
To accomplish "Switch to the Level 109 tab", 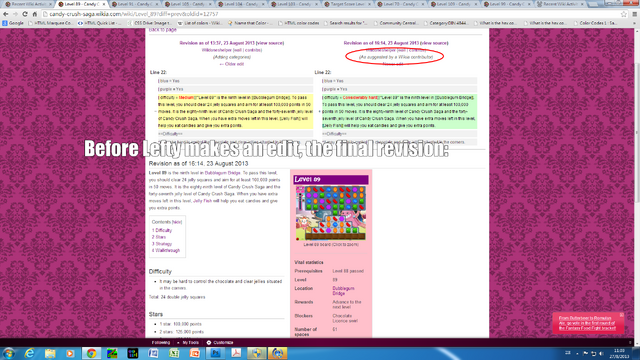I will tap(453, 4).
